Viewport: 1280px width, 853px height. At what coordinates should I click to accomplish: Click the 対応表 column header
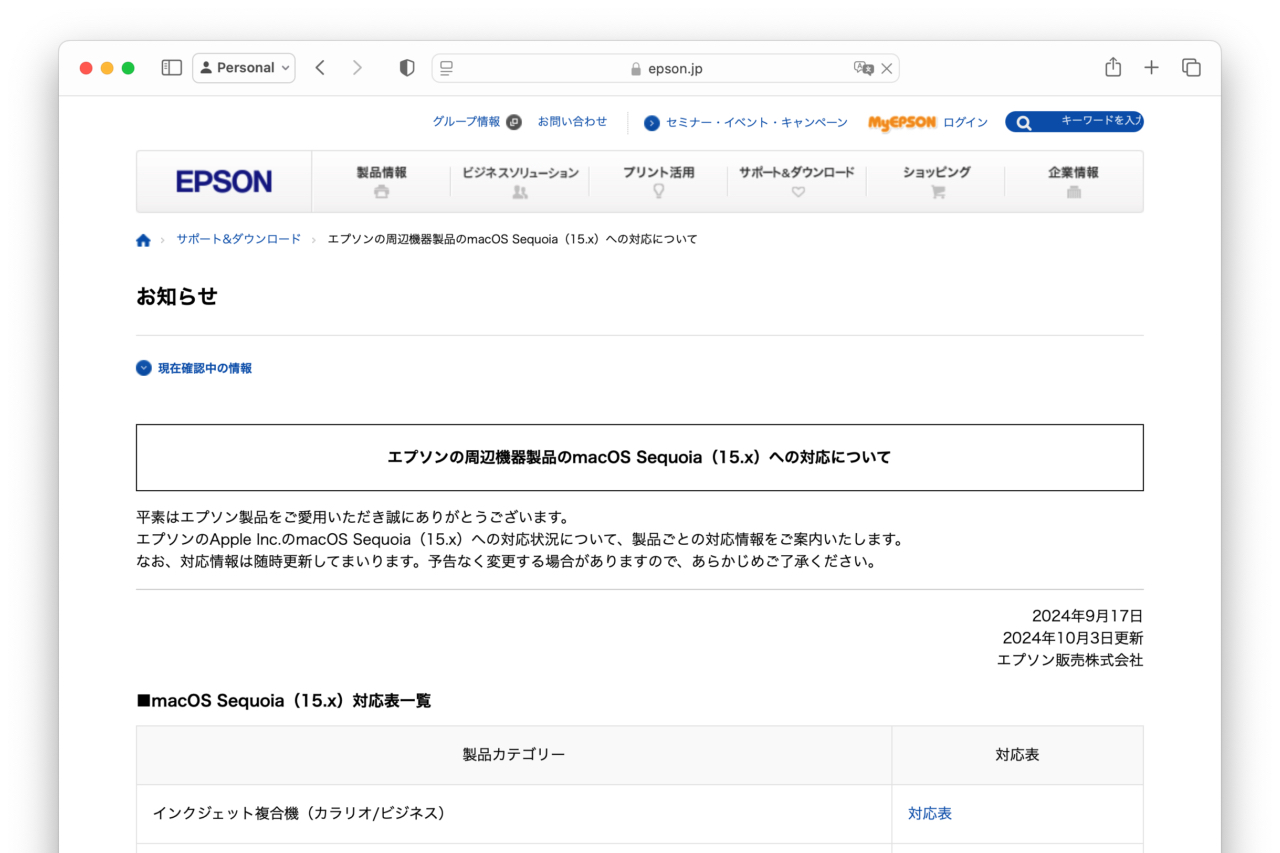(x=1017, y=755)
